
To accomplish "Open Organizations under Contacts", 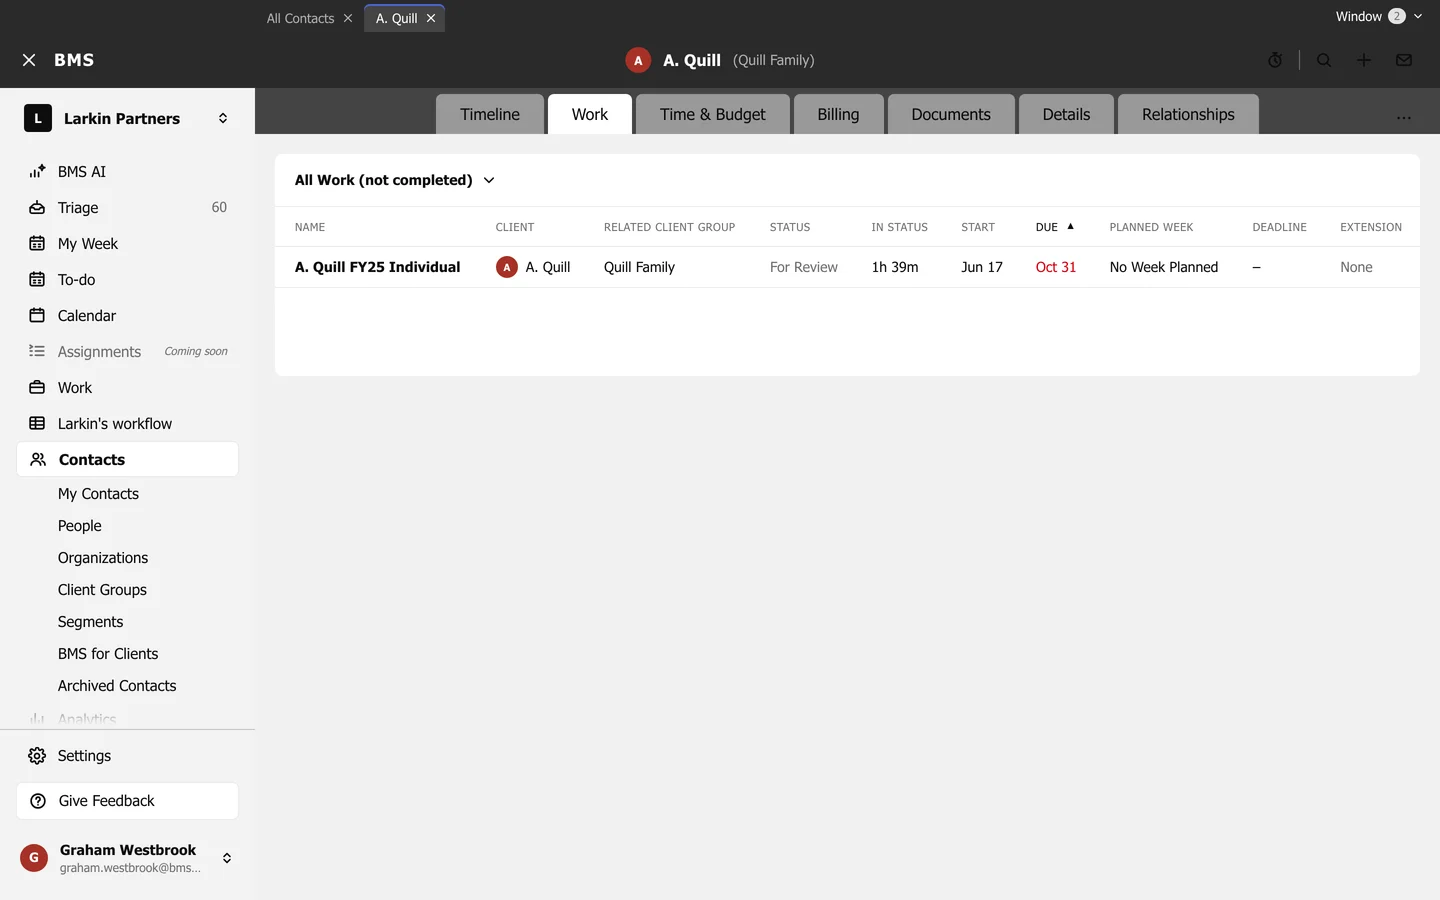I will click(103, 558).
